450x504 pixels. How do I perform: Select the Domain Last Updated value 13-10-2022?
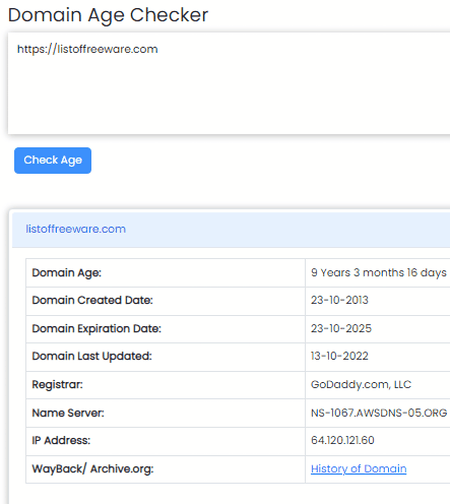pos(340,356)
